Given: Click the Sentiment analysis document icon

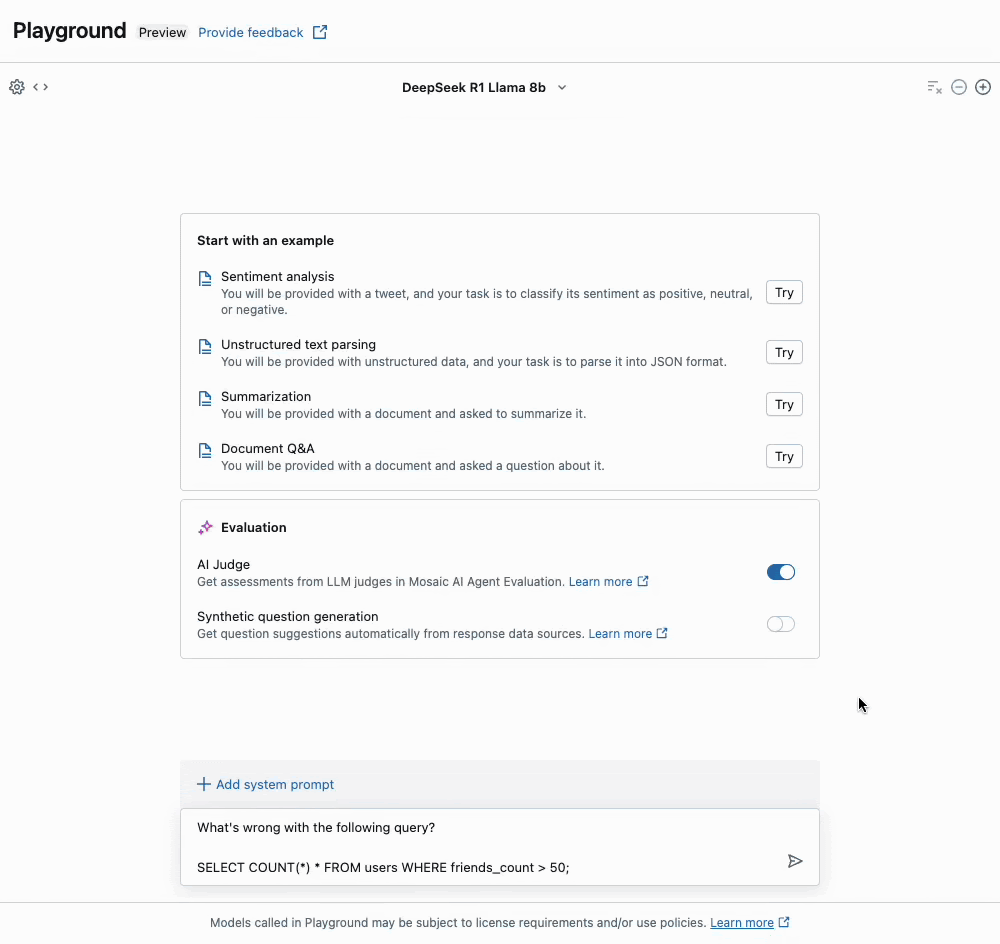Looking at the screenshot, I should pos(205,279).
